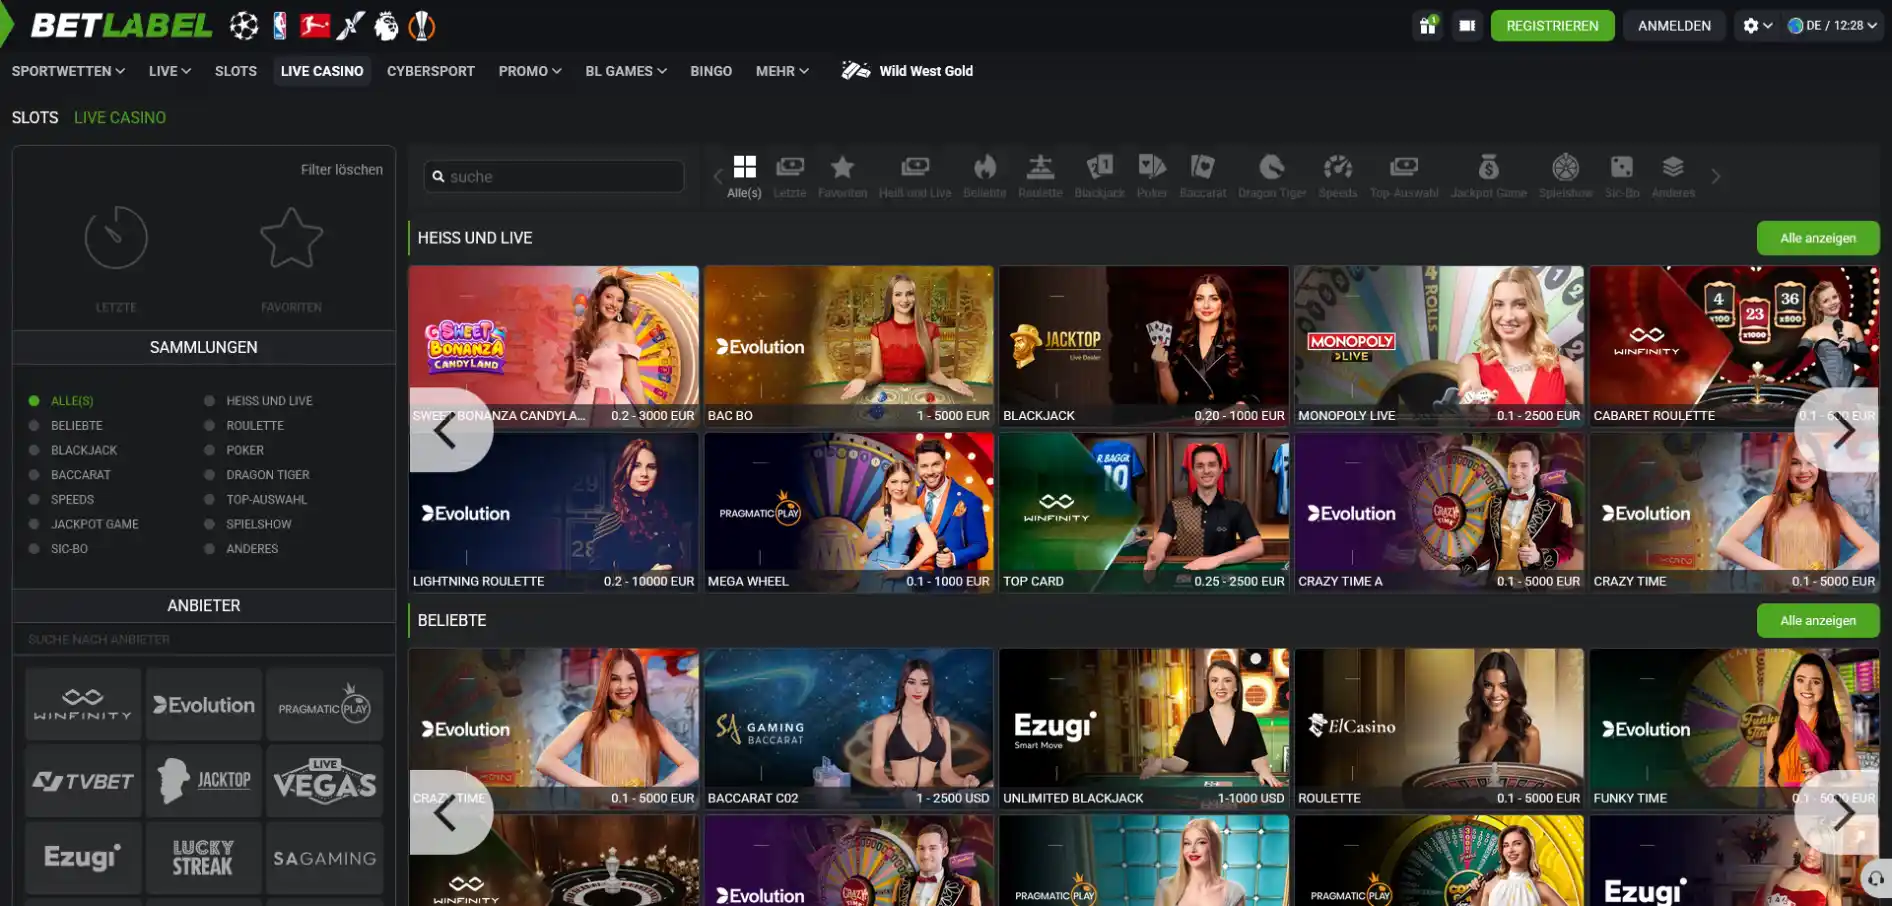Click Alle anzeigen for Beliebte
Image resolution: width=1892 pixels, height=906 pixels.
pyautogui.click(x=1818, y=621)
